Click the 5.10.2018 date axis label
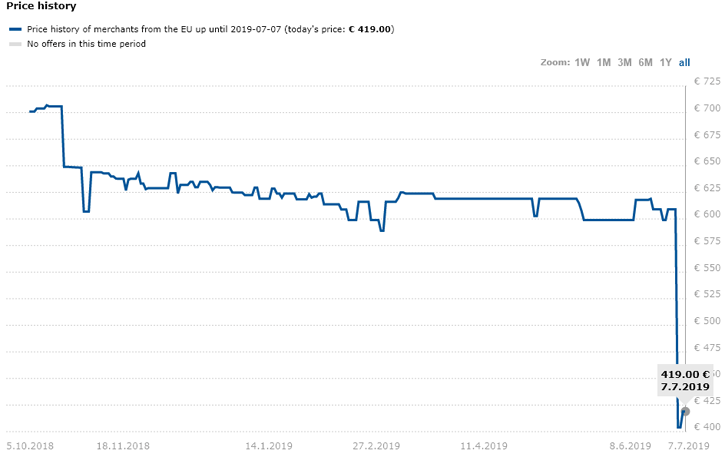The image size is (725, 457). [x=30, y=446]
